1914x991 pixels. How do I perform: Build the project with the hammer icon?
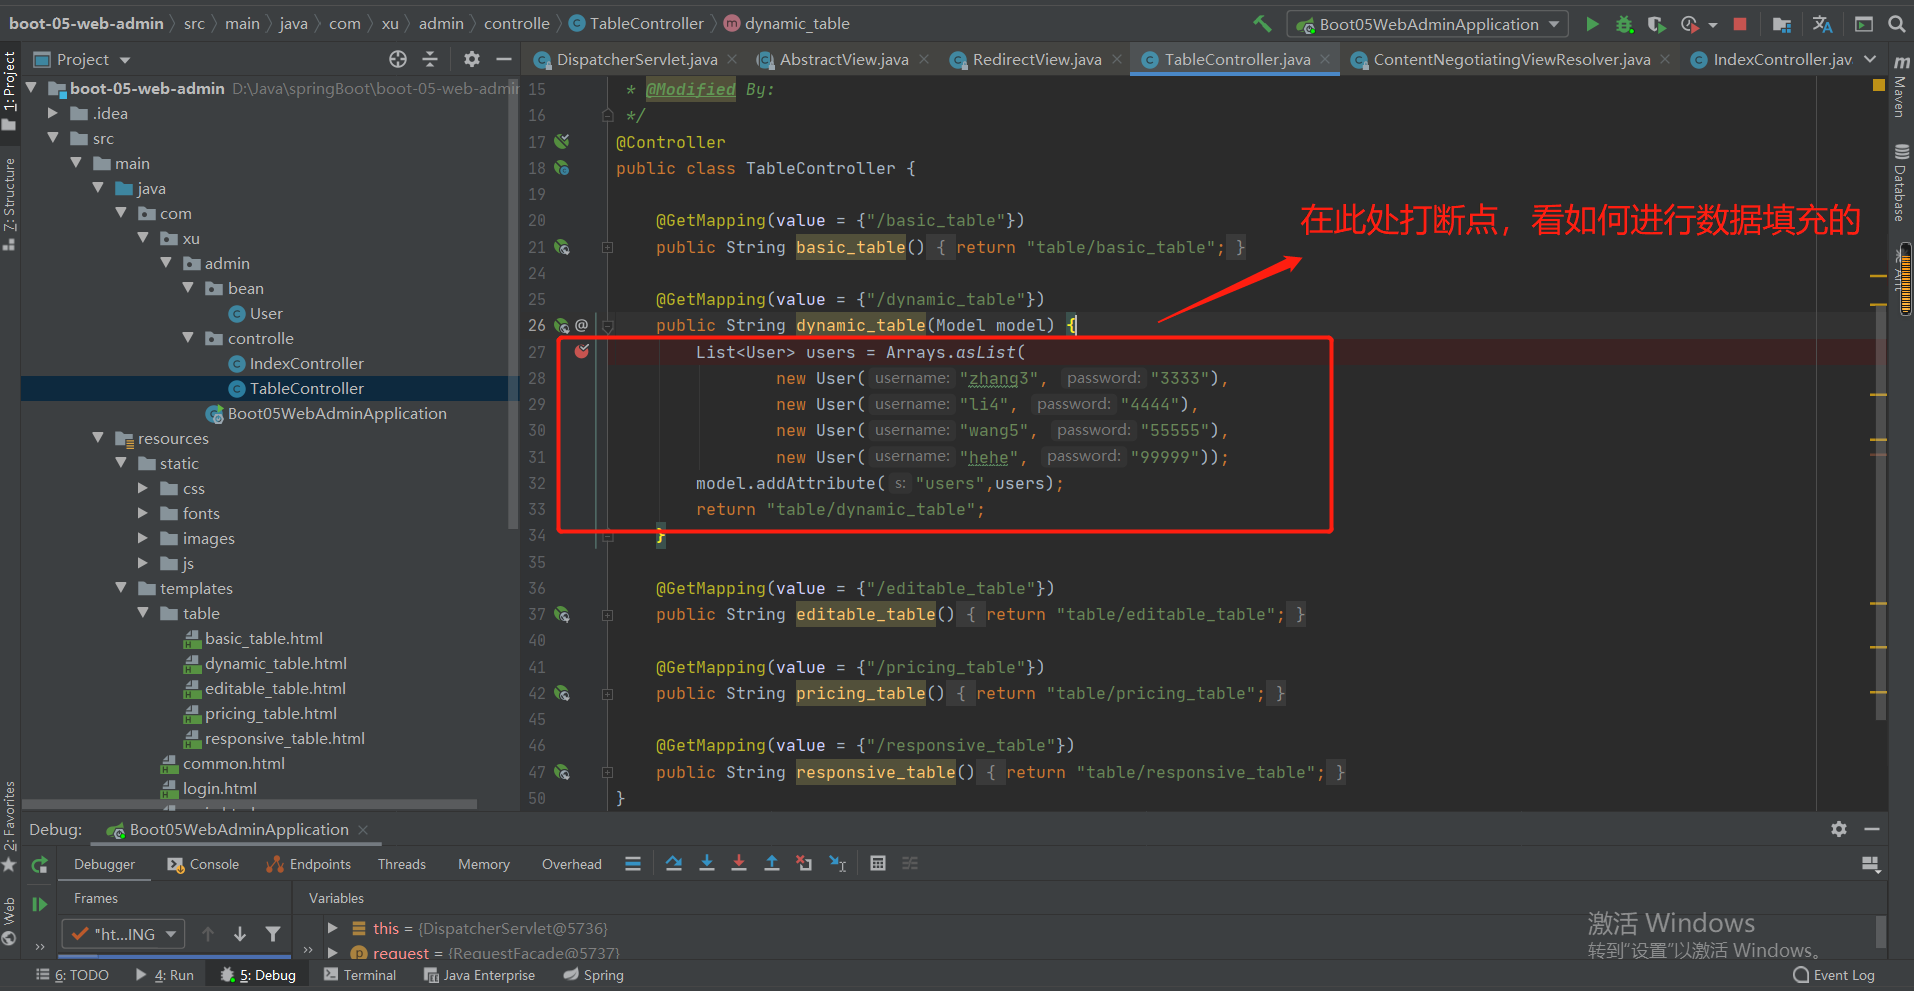coord(1263,24)
